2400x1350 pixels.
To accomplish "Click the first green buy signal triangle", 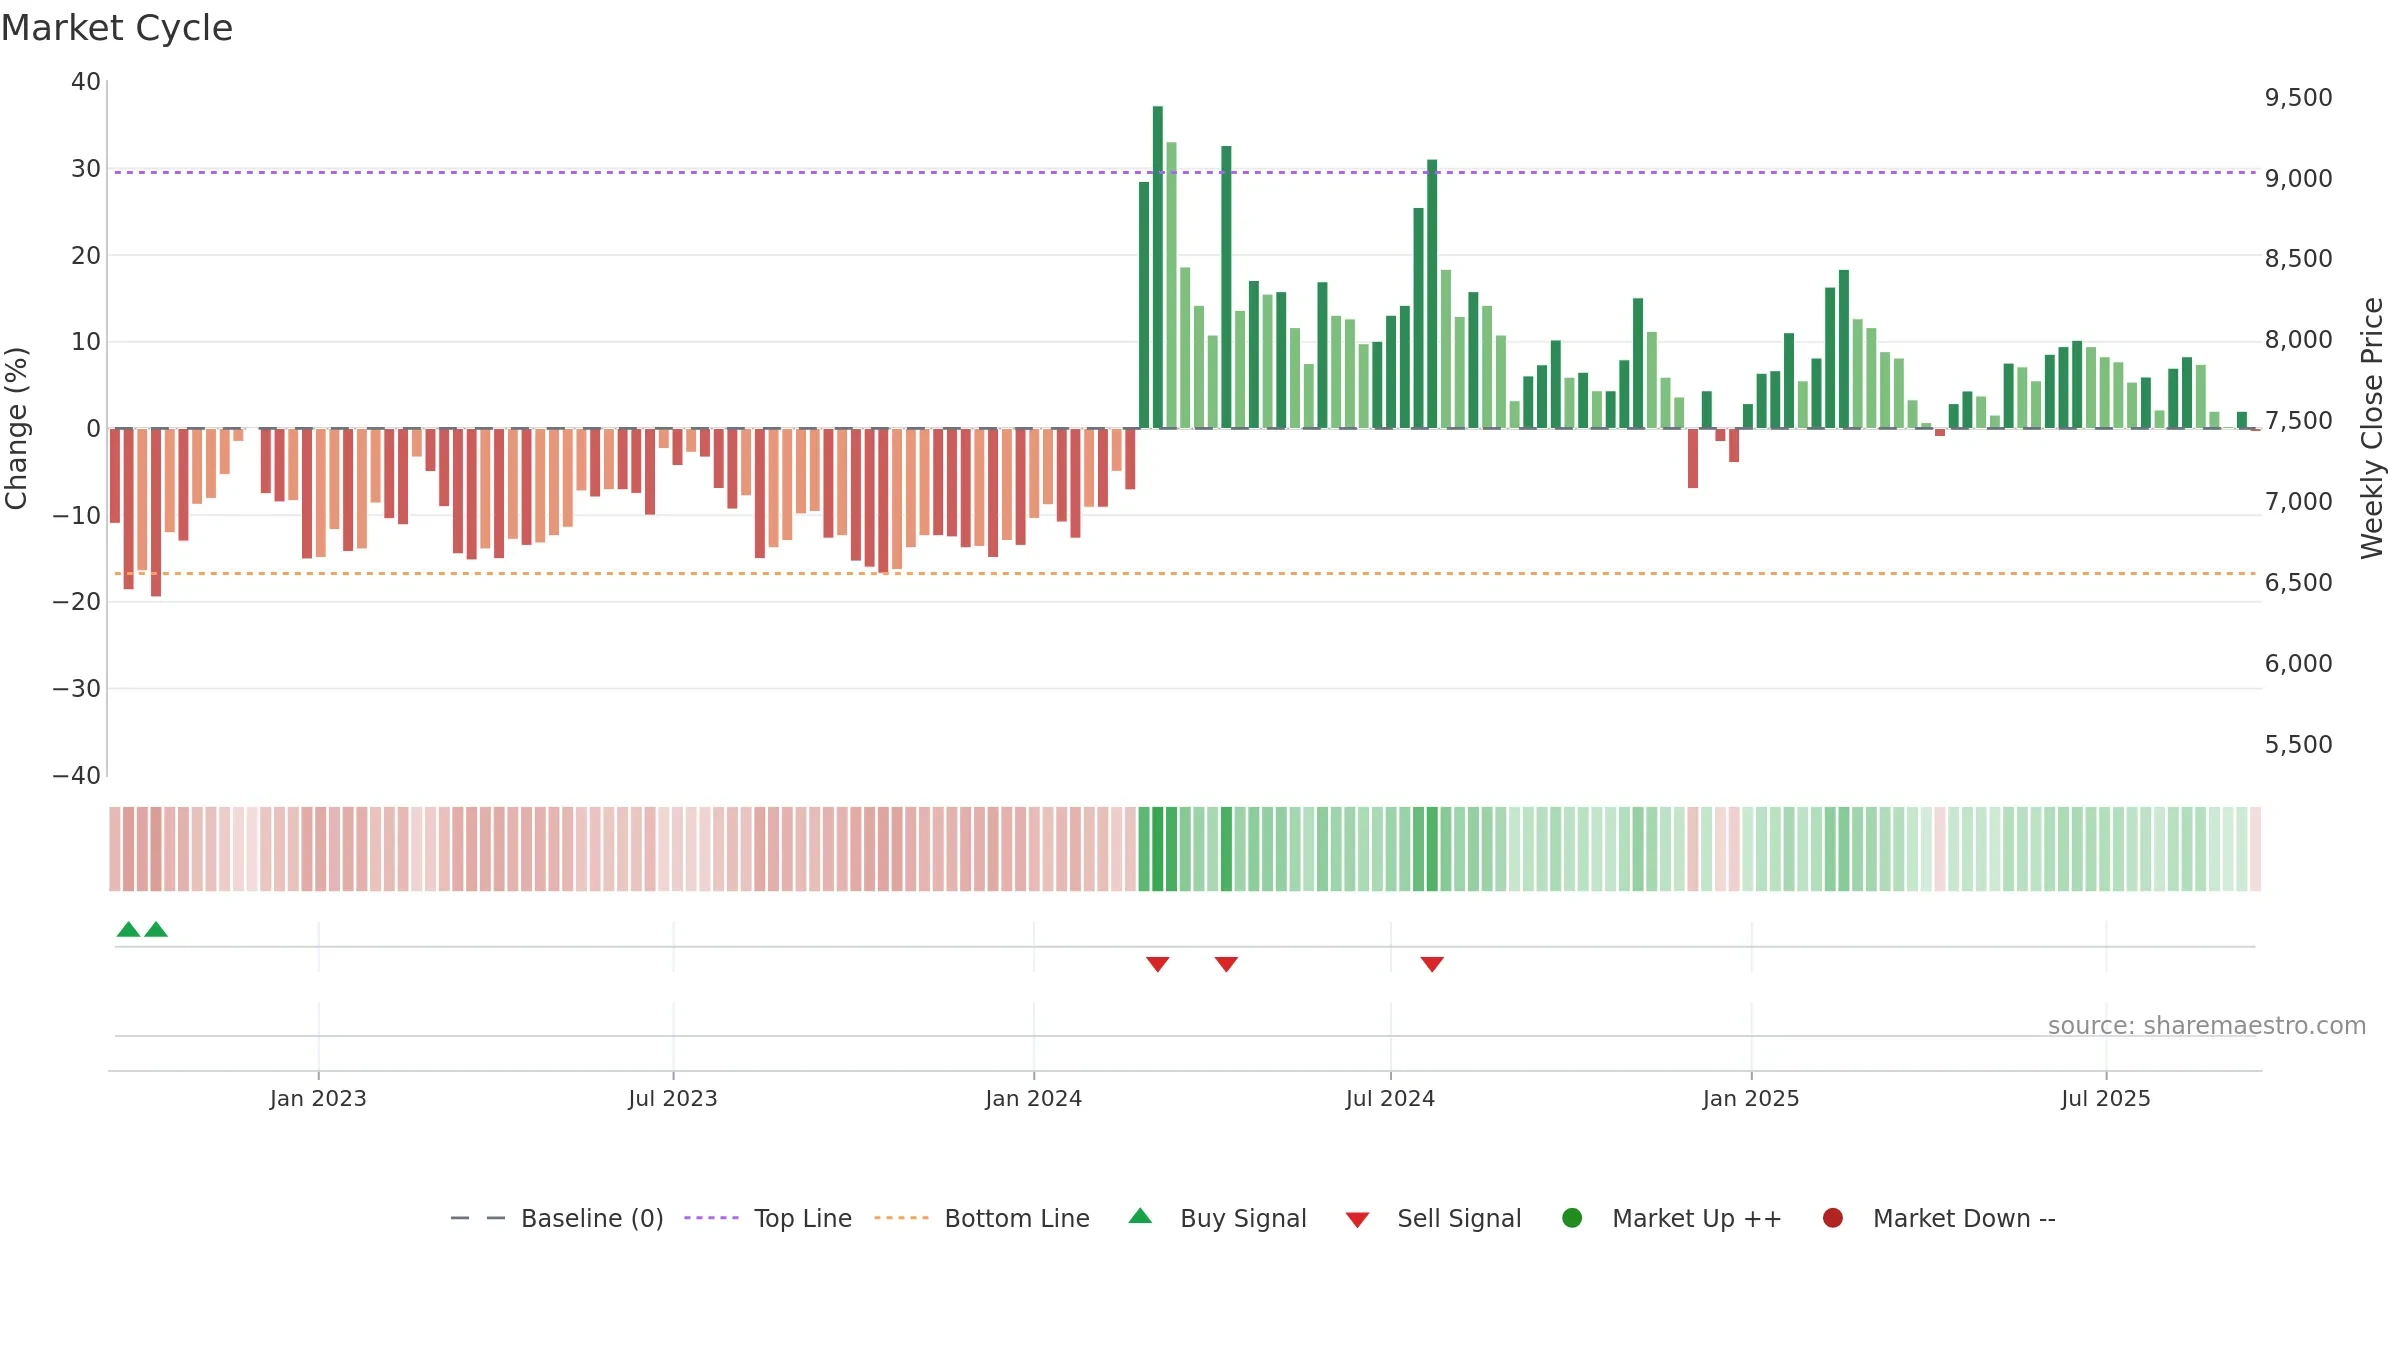I will point(128,929).
